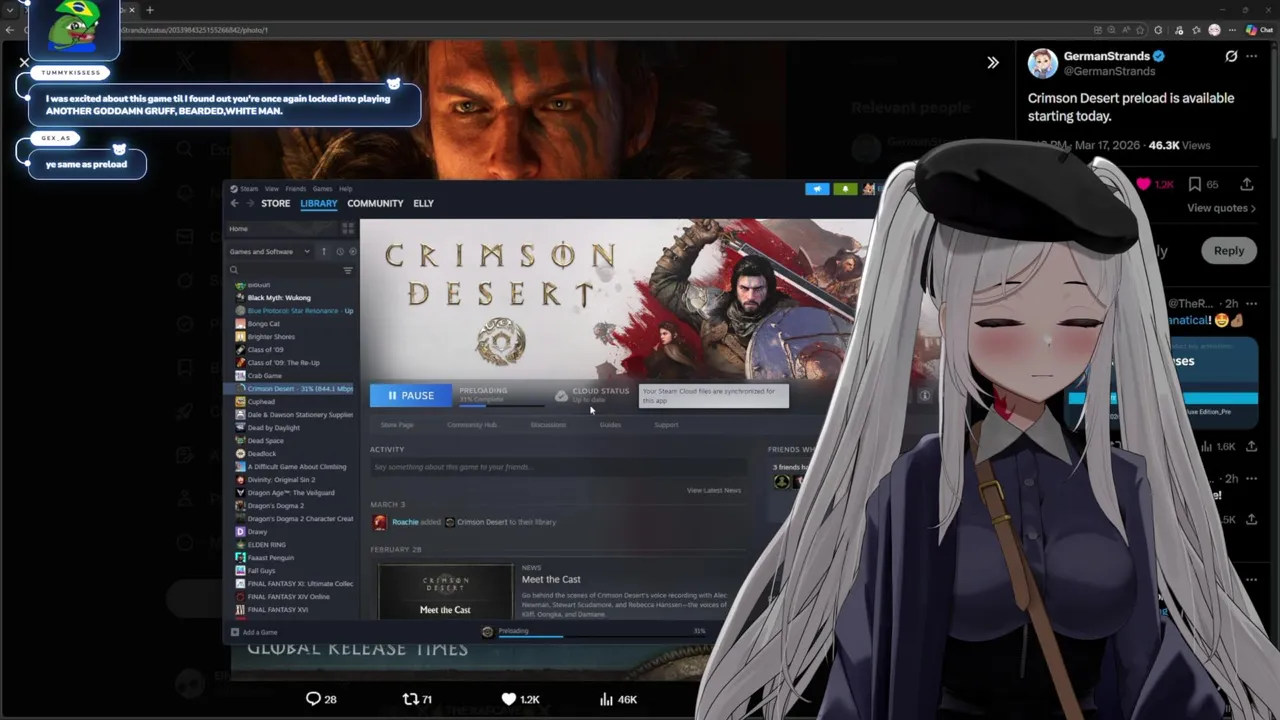Open the Help menu in Steam
Screen dimensions: 1280x720
pos(345,188)
